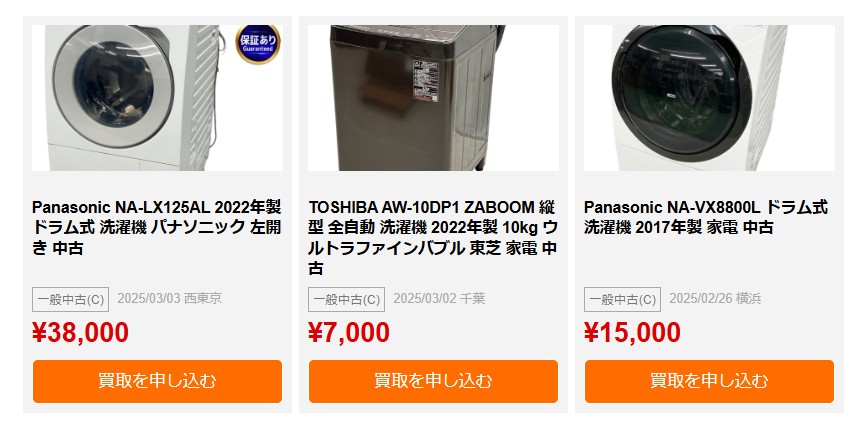
Task: View the Panasonic NA-VX8800L product image
Action: (x=709, y=98)
